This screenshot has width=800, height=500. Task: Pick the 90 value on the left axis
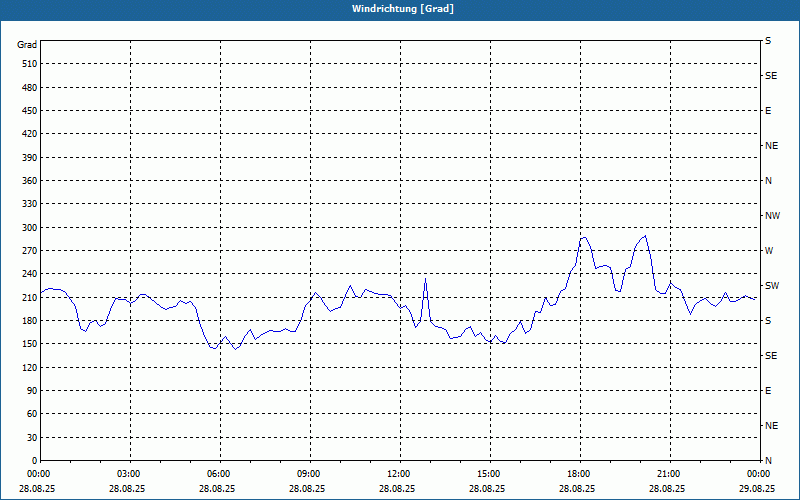[30, 391]
